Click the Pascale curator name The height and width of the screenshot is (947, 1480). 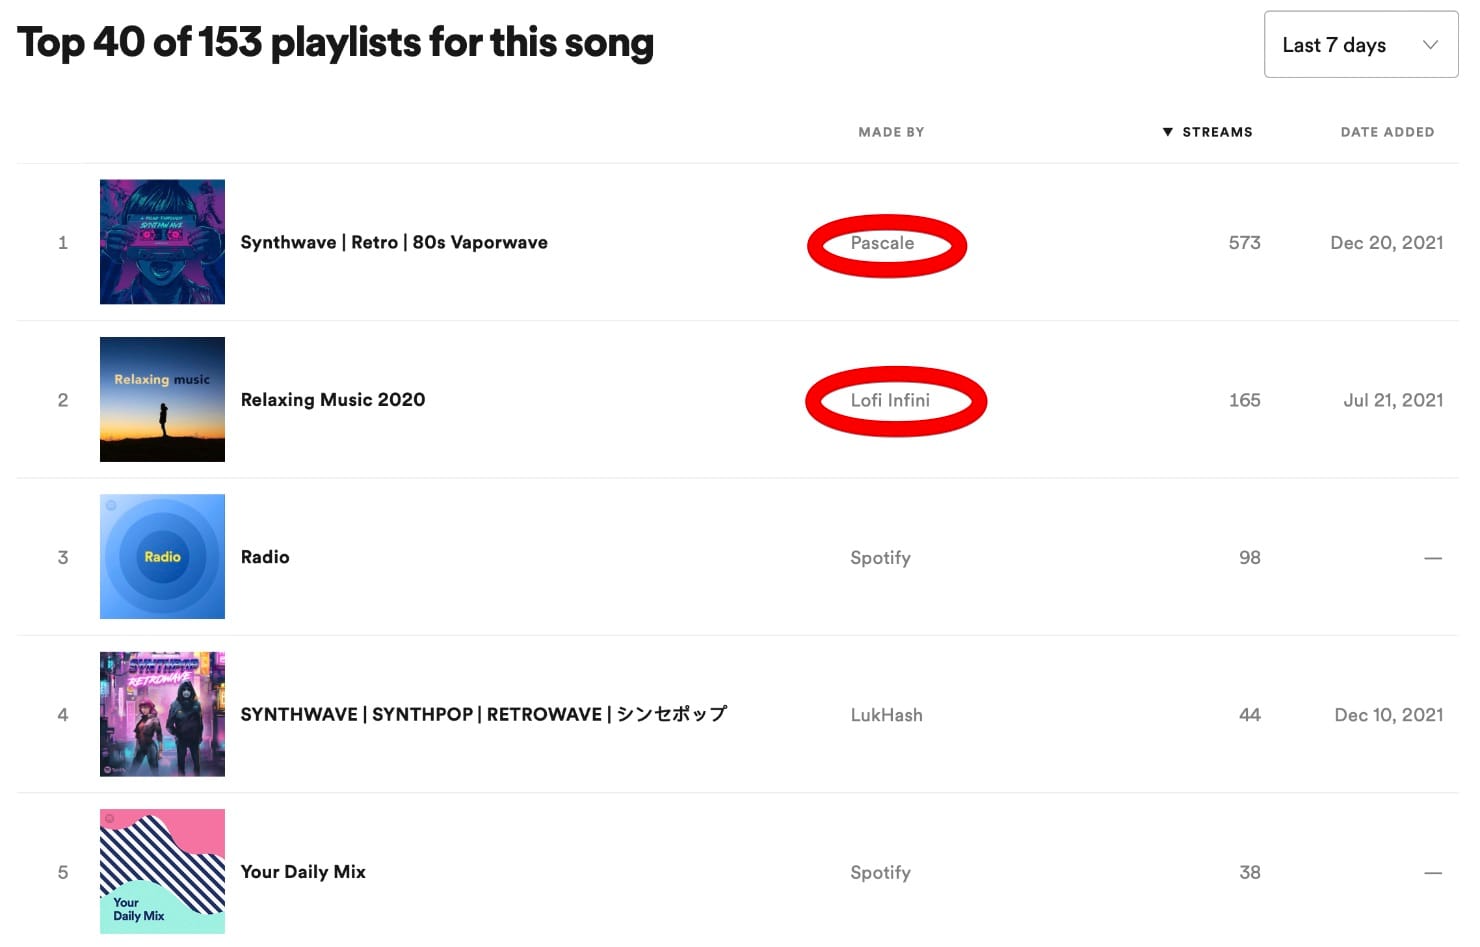[x=885, y=243]
